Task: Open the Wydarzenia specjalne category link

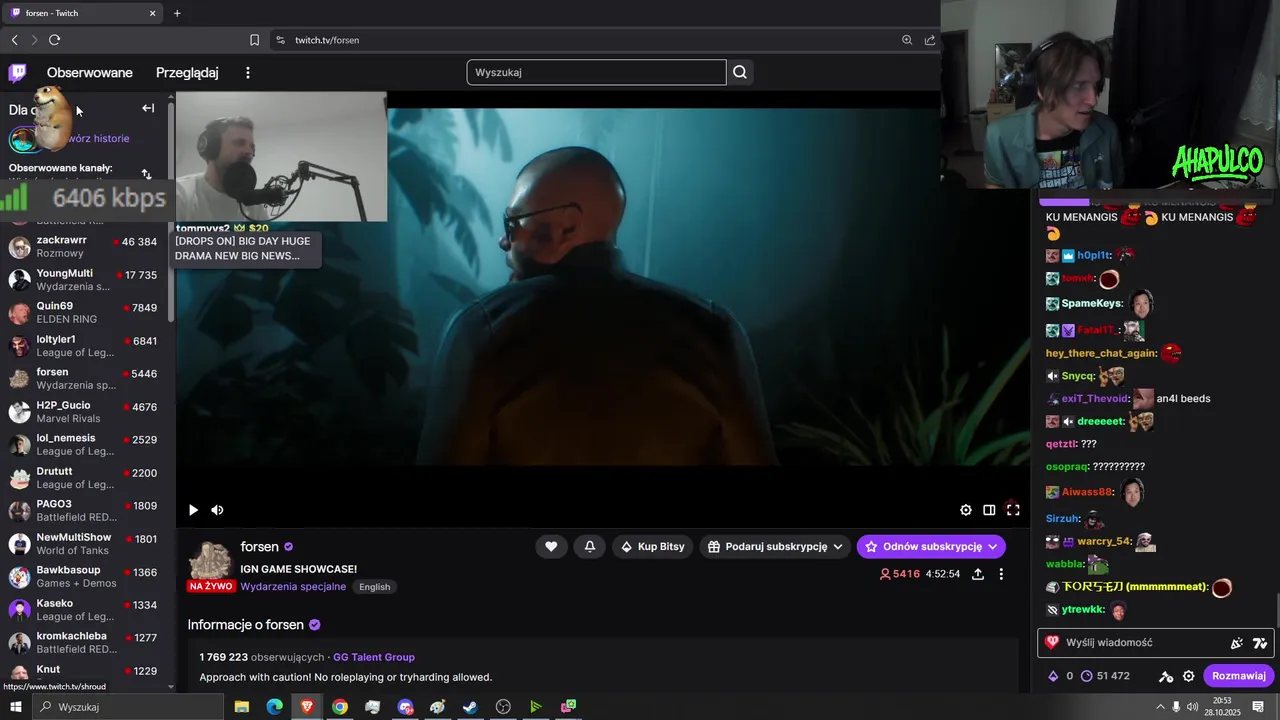Action: pos(293,587)
